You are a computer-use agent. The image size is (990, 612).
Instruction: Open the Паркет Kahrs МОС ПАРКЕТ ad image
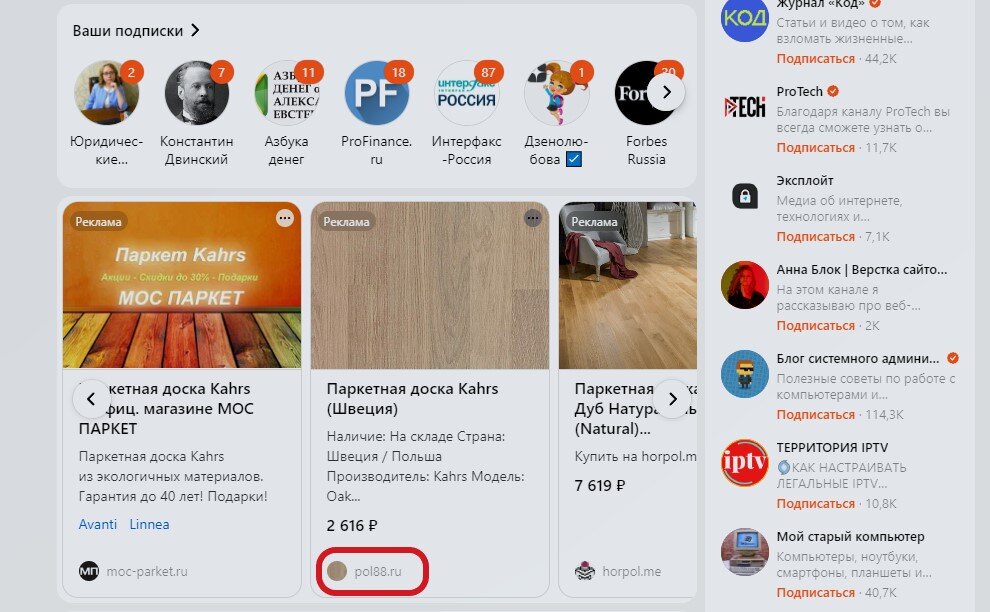point(182,285)
